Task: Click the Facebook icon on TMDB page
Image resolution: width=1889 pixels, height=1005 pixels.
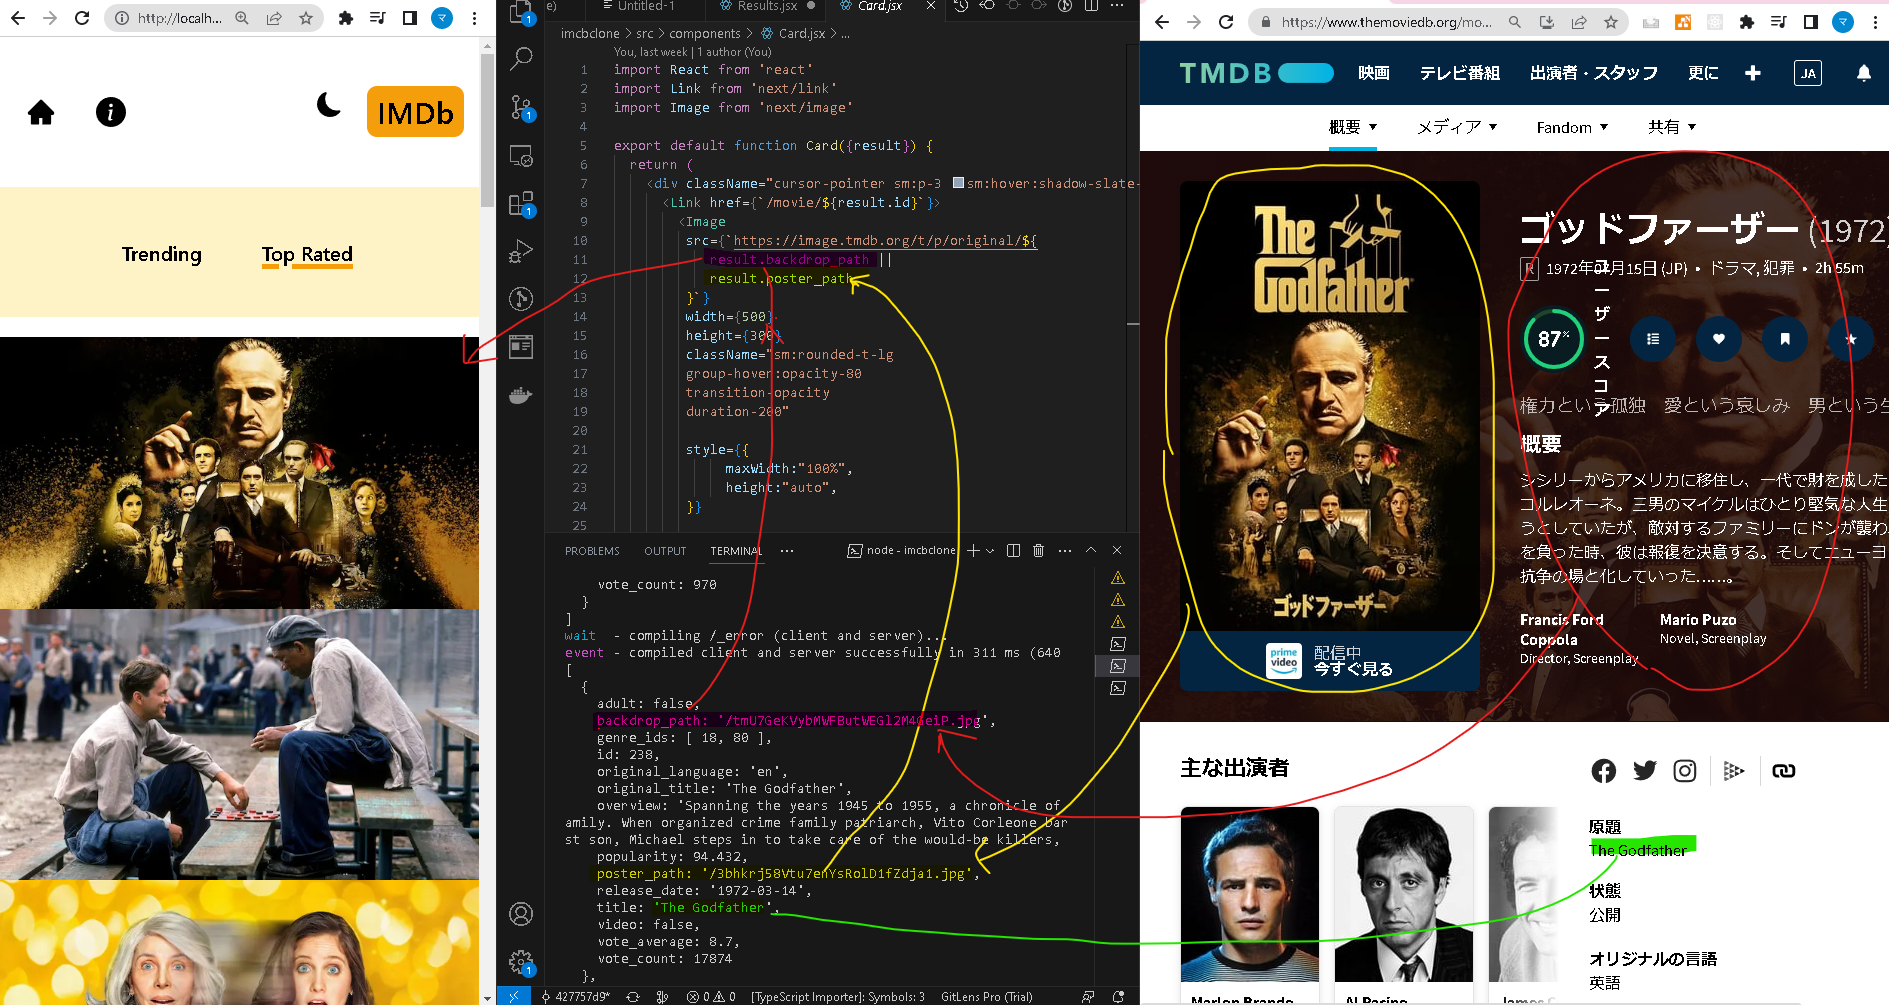Action: point(1604,771)
